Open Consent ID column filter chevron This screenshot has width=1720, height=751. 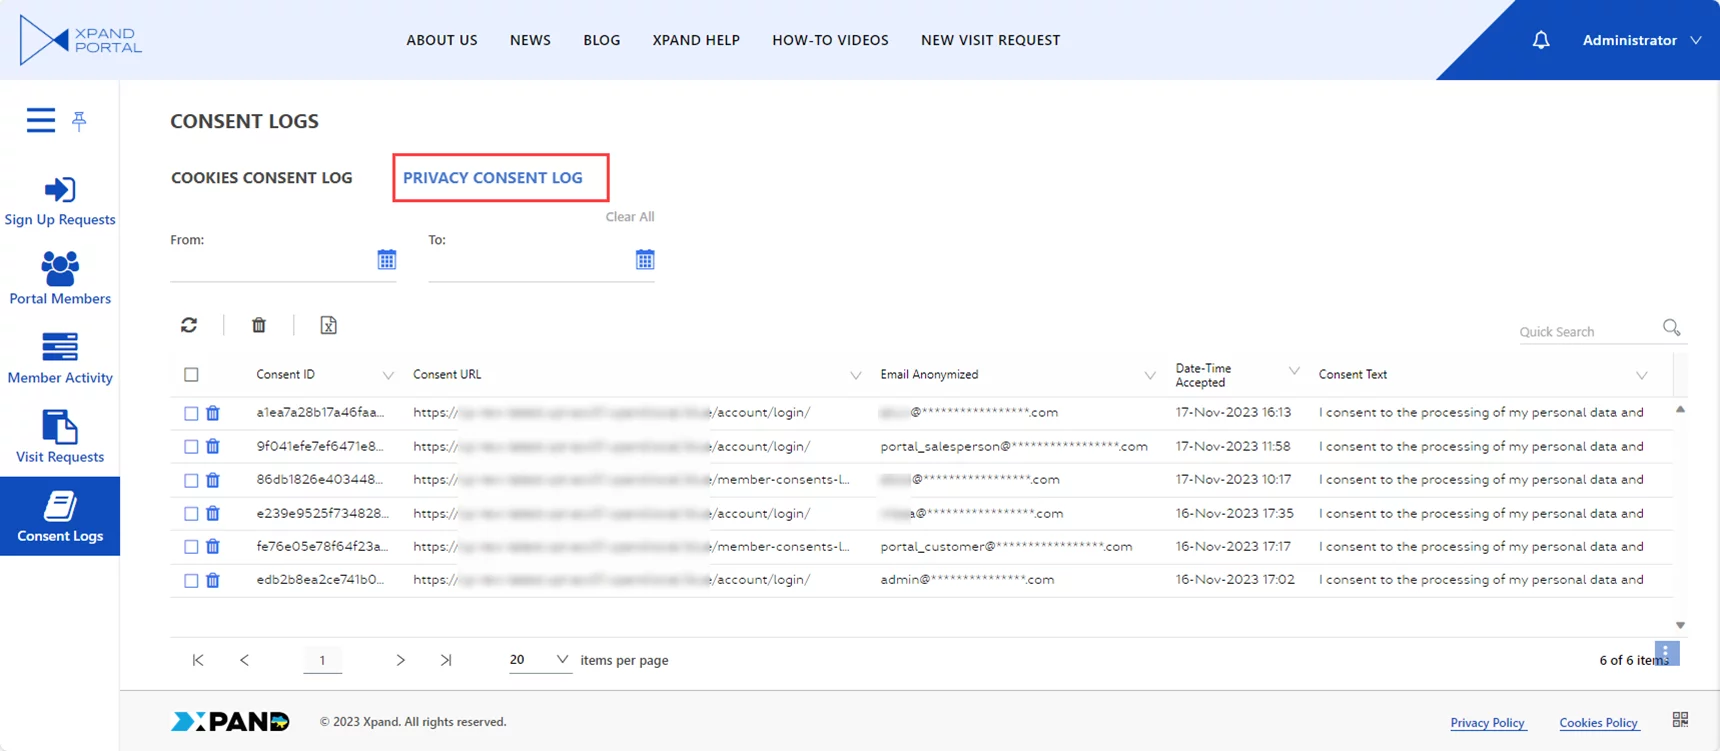[x=388, y=375]
